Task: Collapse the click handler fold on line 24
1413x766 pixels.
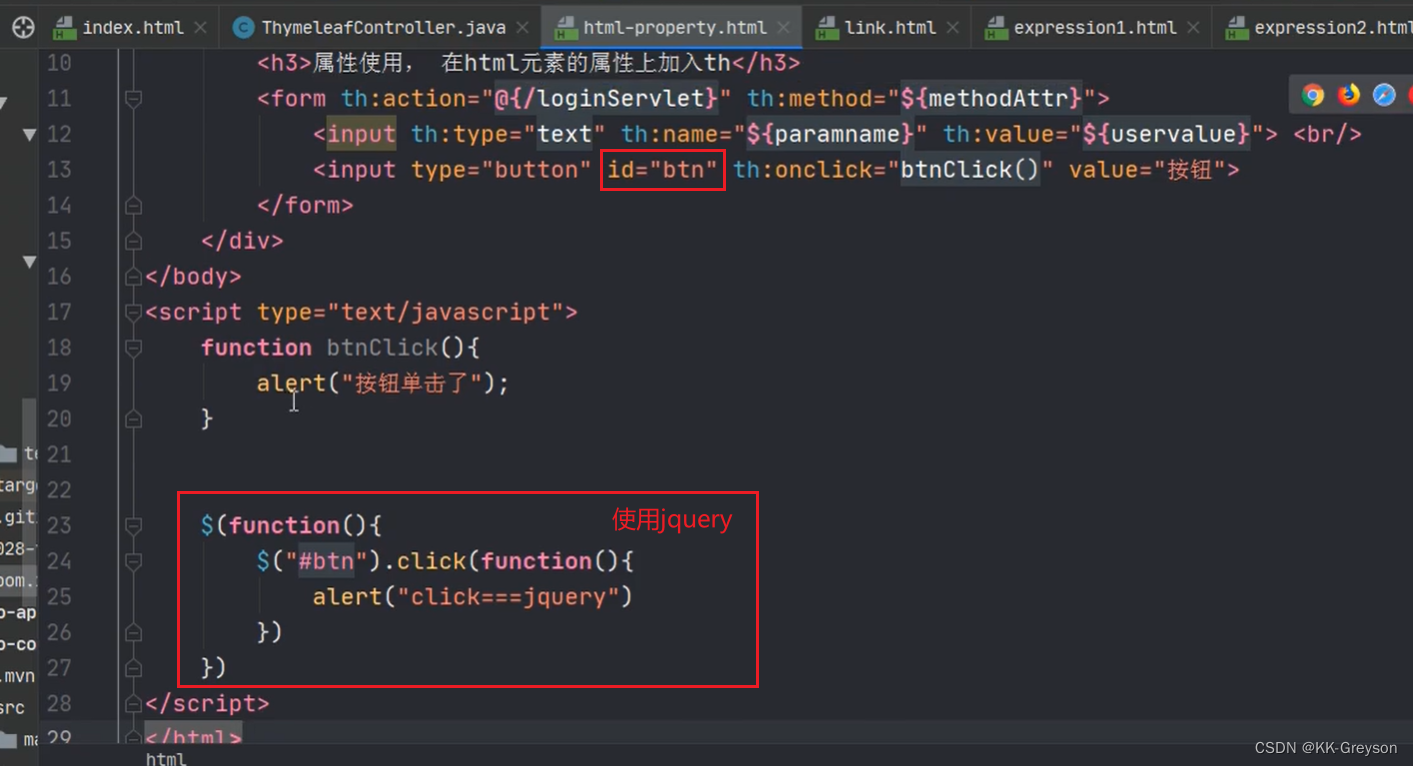Action: (x=133, y=562)
